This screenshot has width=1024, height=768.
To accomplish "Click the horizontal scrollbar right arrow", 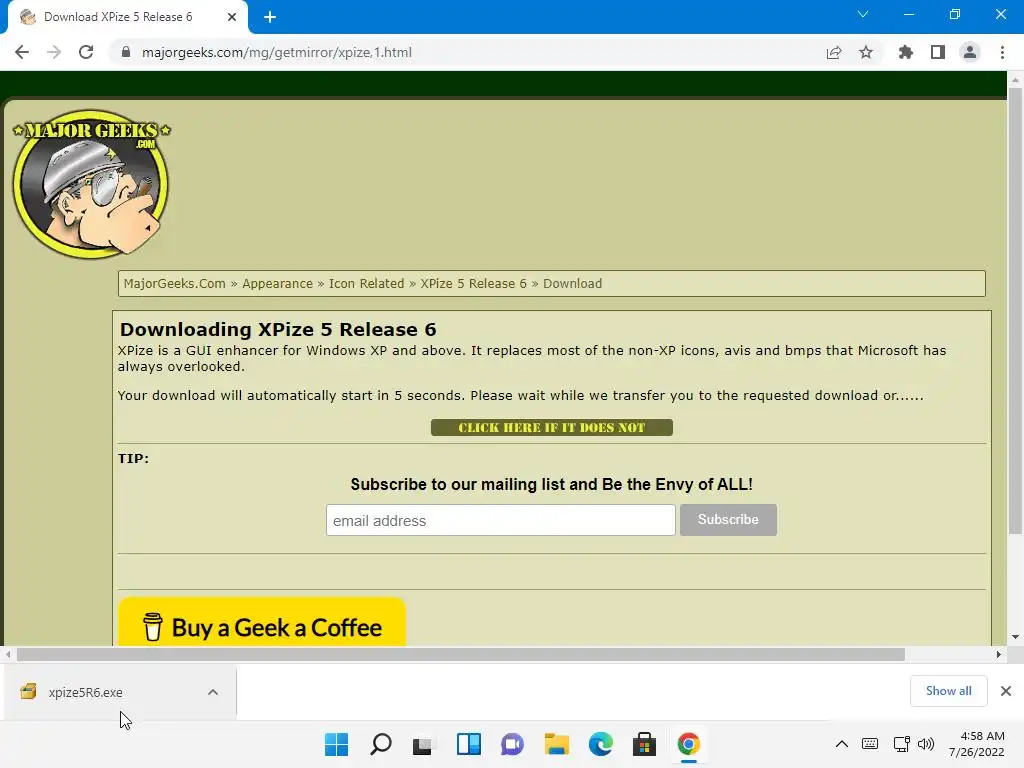I will 999,654.
